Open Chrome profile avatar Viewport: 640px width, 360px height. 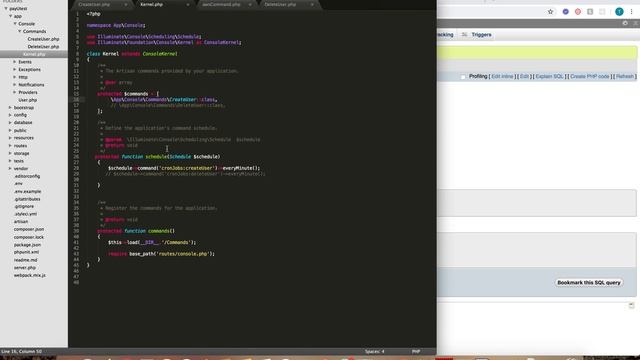(619, 12)
